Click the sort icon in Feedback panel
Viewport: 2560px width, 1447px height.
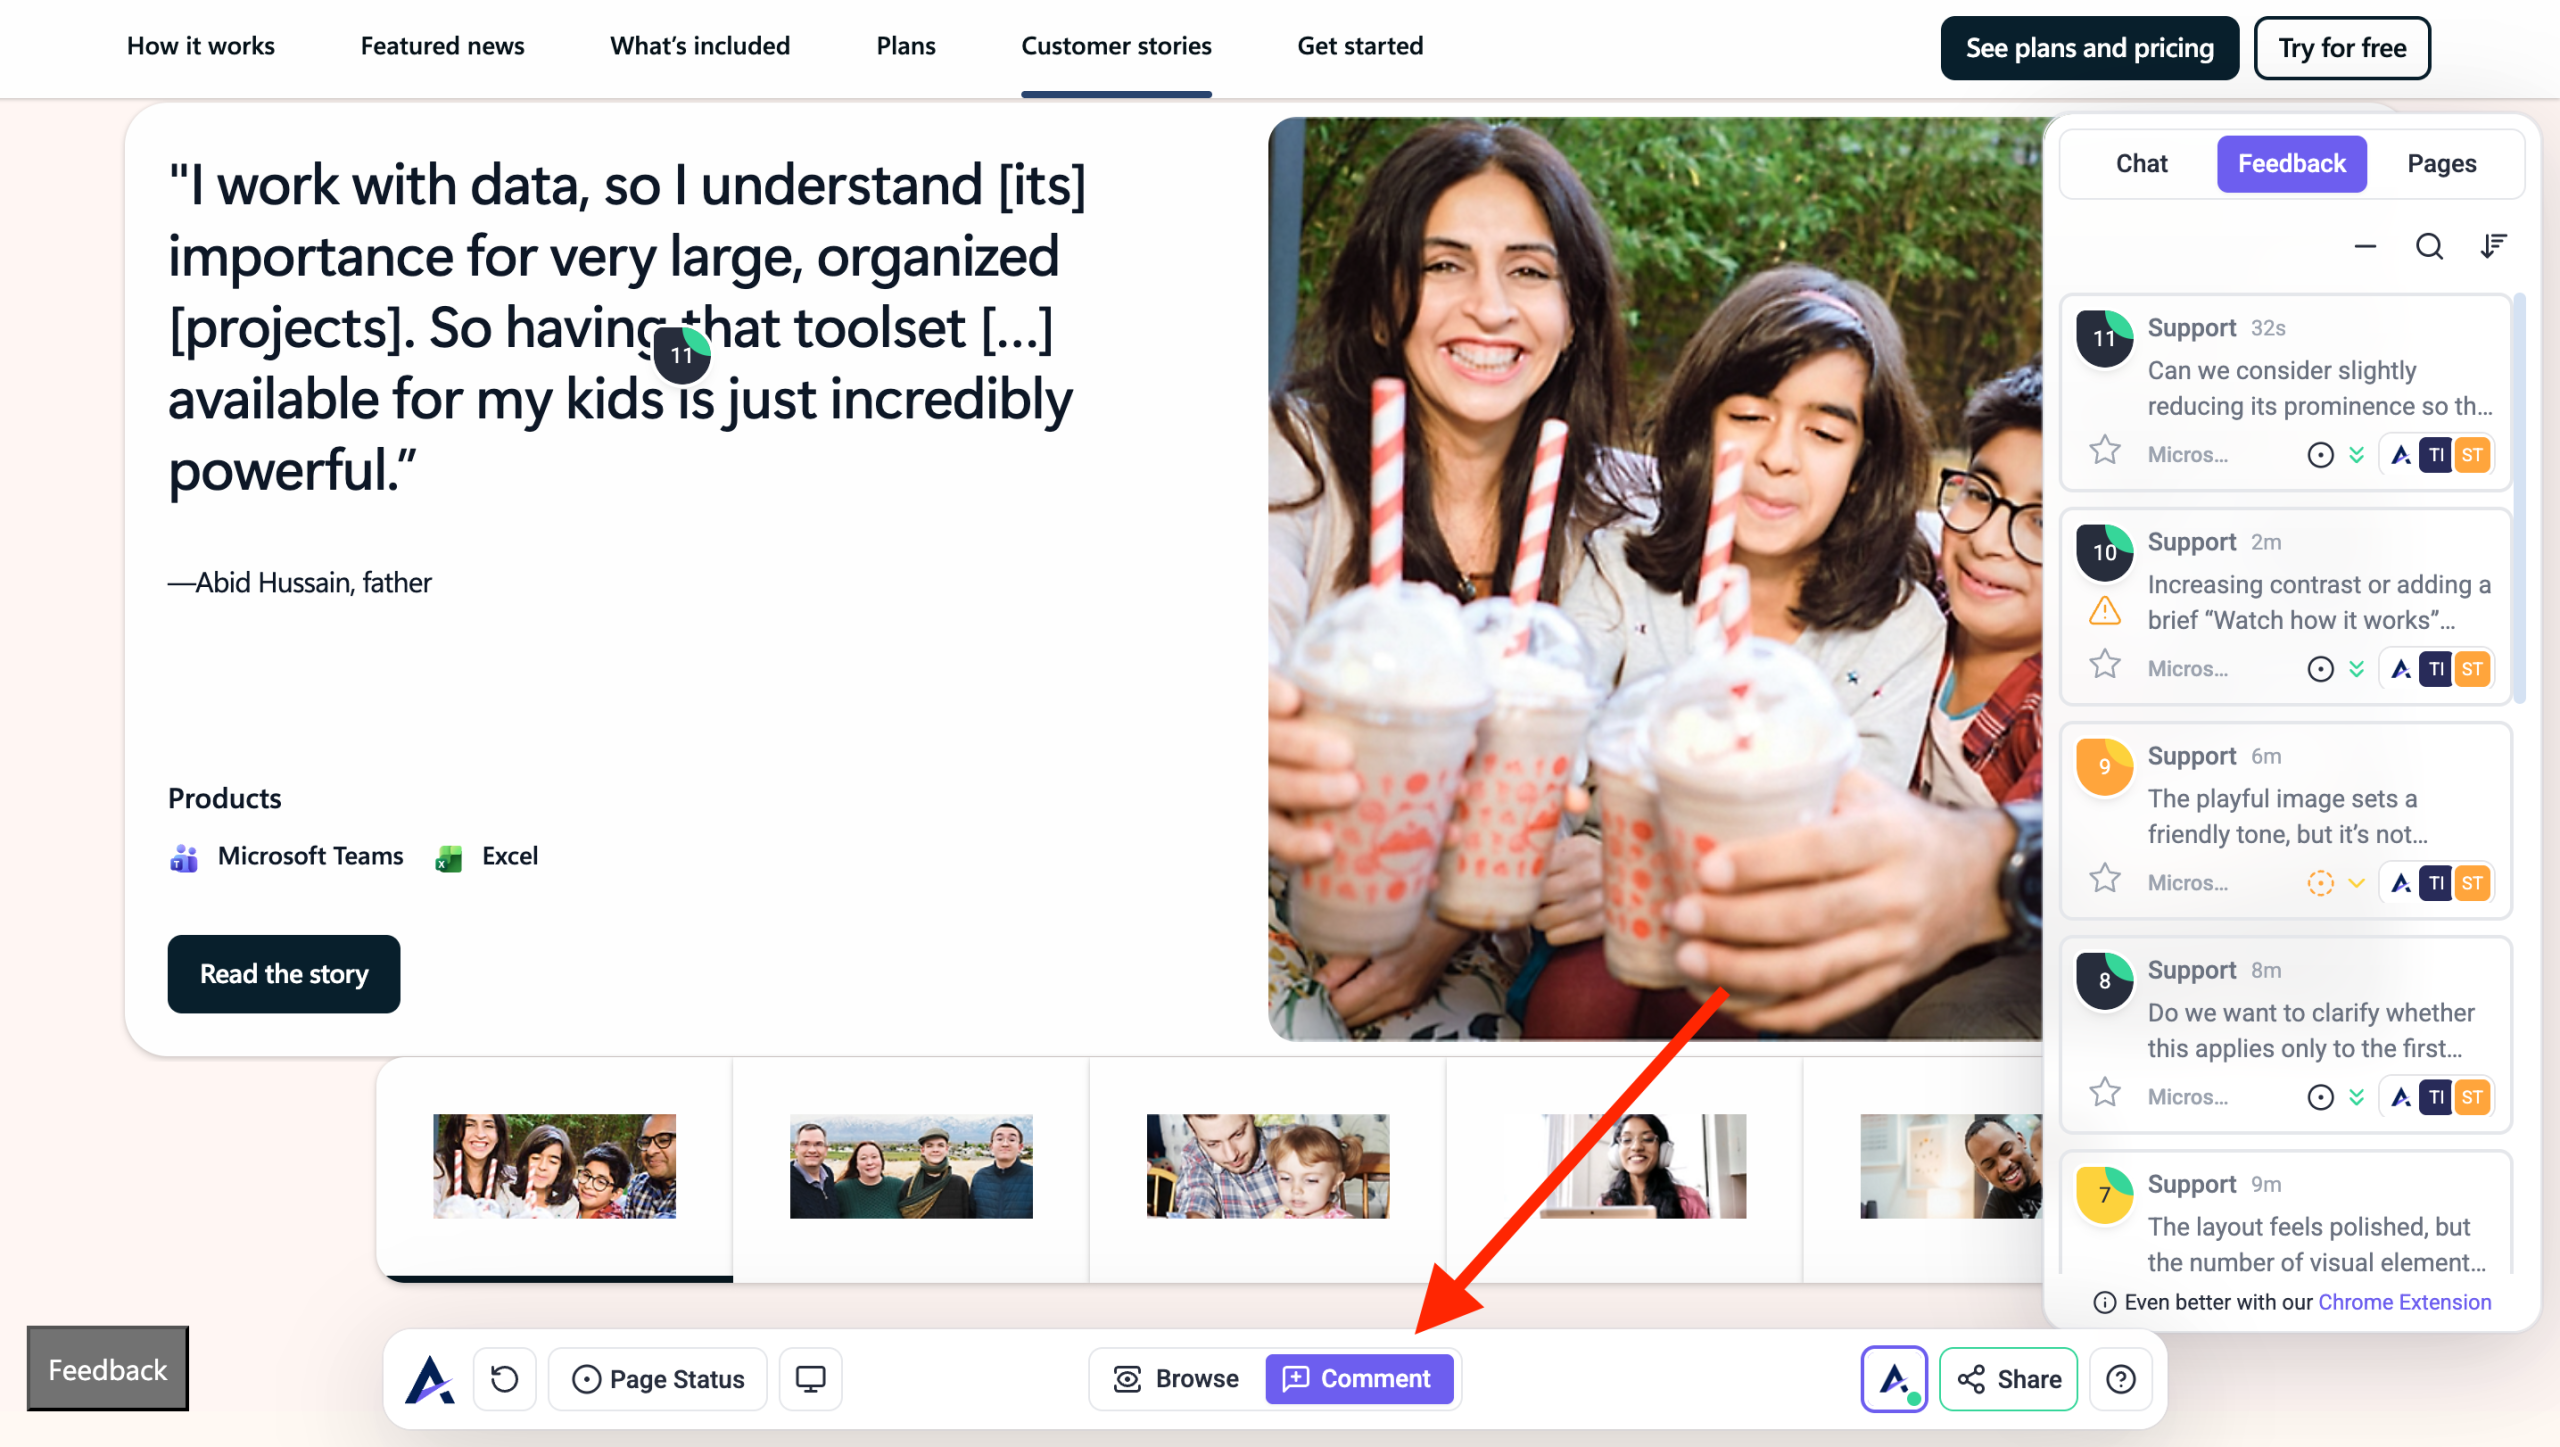[x=2493, y=246]
